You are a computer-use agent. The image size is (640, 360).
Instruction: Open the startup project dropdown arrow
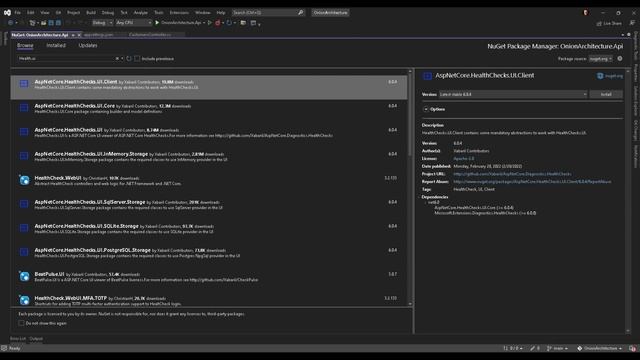point(204,23)
